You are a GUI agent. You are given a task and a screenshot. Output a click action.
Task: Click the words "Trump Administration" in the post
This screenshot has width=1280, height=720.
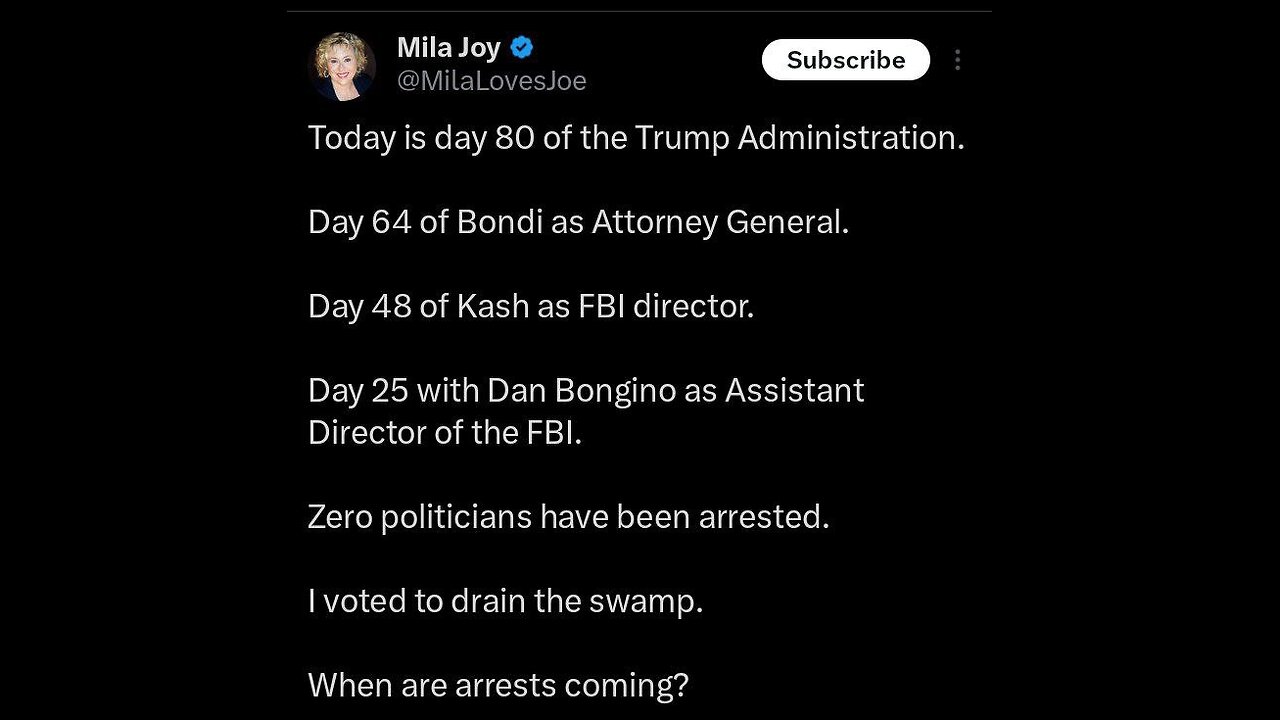pos(799,137)
